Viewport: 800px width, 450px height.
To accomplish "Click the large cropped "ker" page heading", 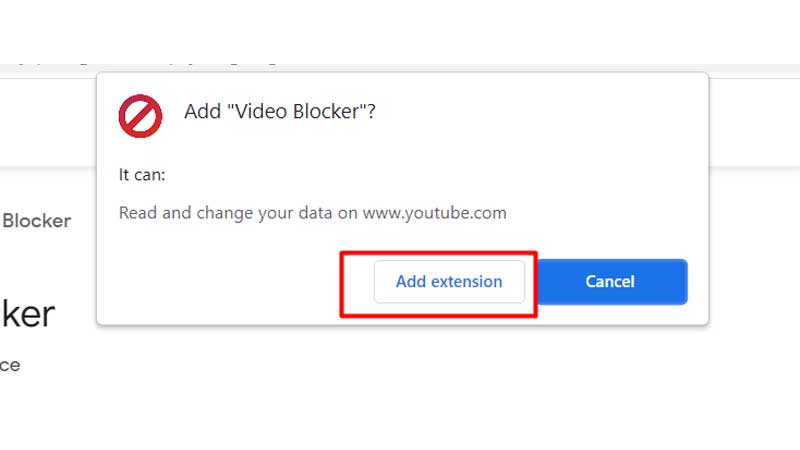I will [x=28, y=314].
